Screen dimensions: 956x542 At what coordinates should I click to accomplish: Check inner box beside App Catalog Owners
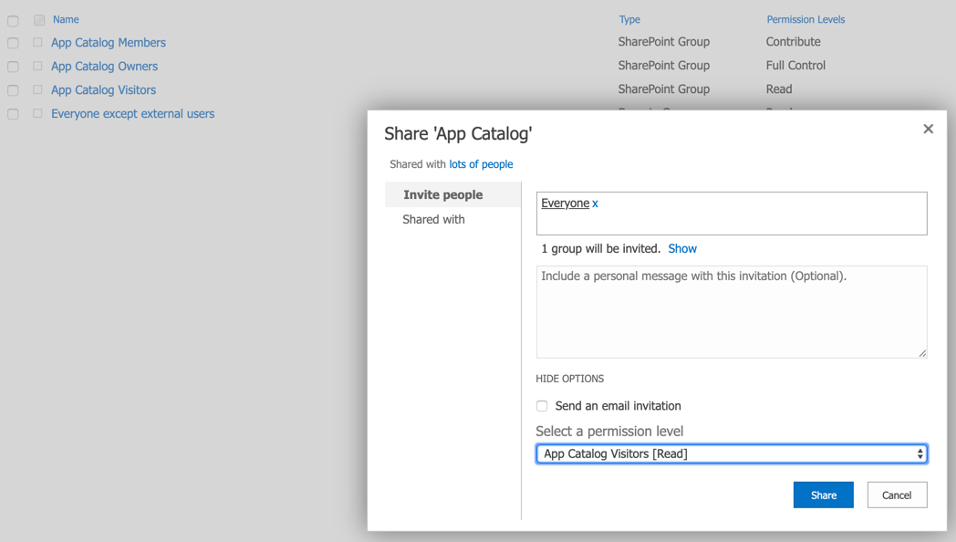(38, 66)
